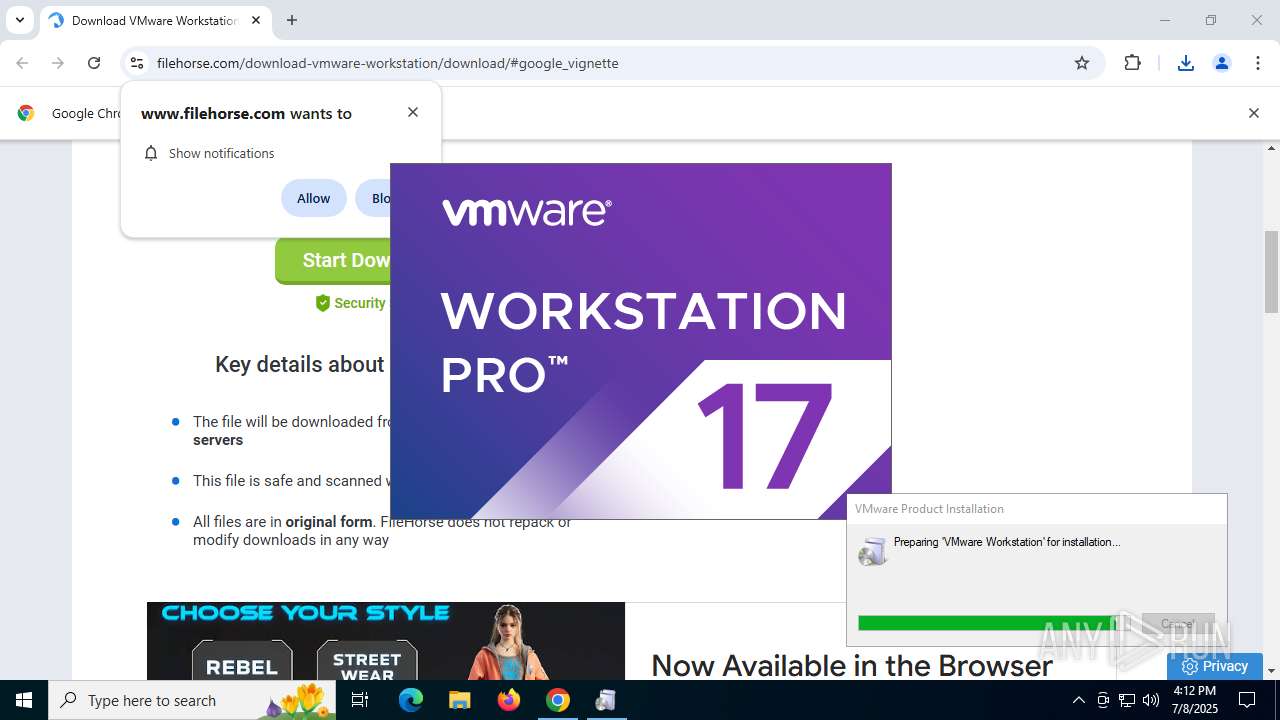Close the Download VMware Workstation tab
The height and width of the screenshot is (720, 1280).
tap(256, 20)
